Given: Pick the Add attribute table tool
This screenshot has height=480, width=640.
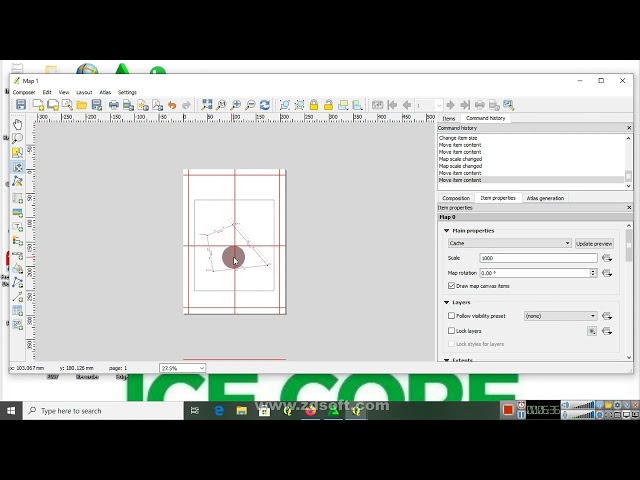Looking at the screenshot, I should pos(18,311).
